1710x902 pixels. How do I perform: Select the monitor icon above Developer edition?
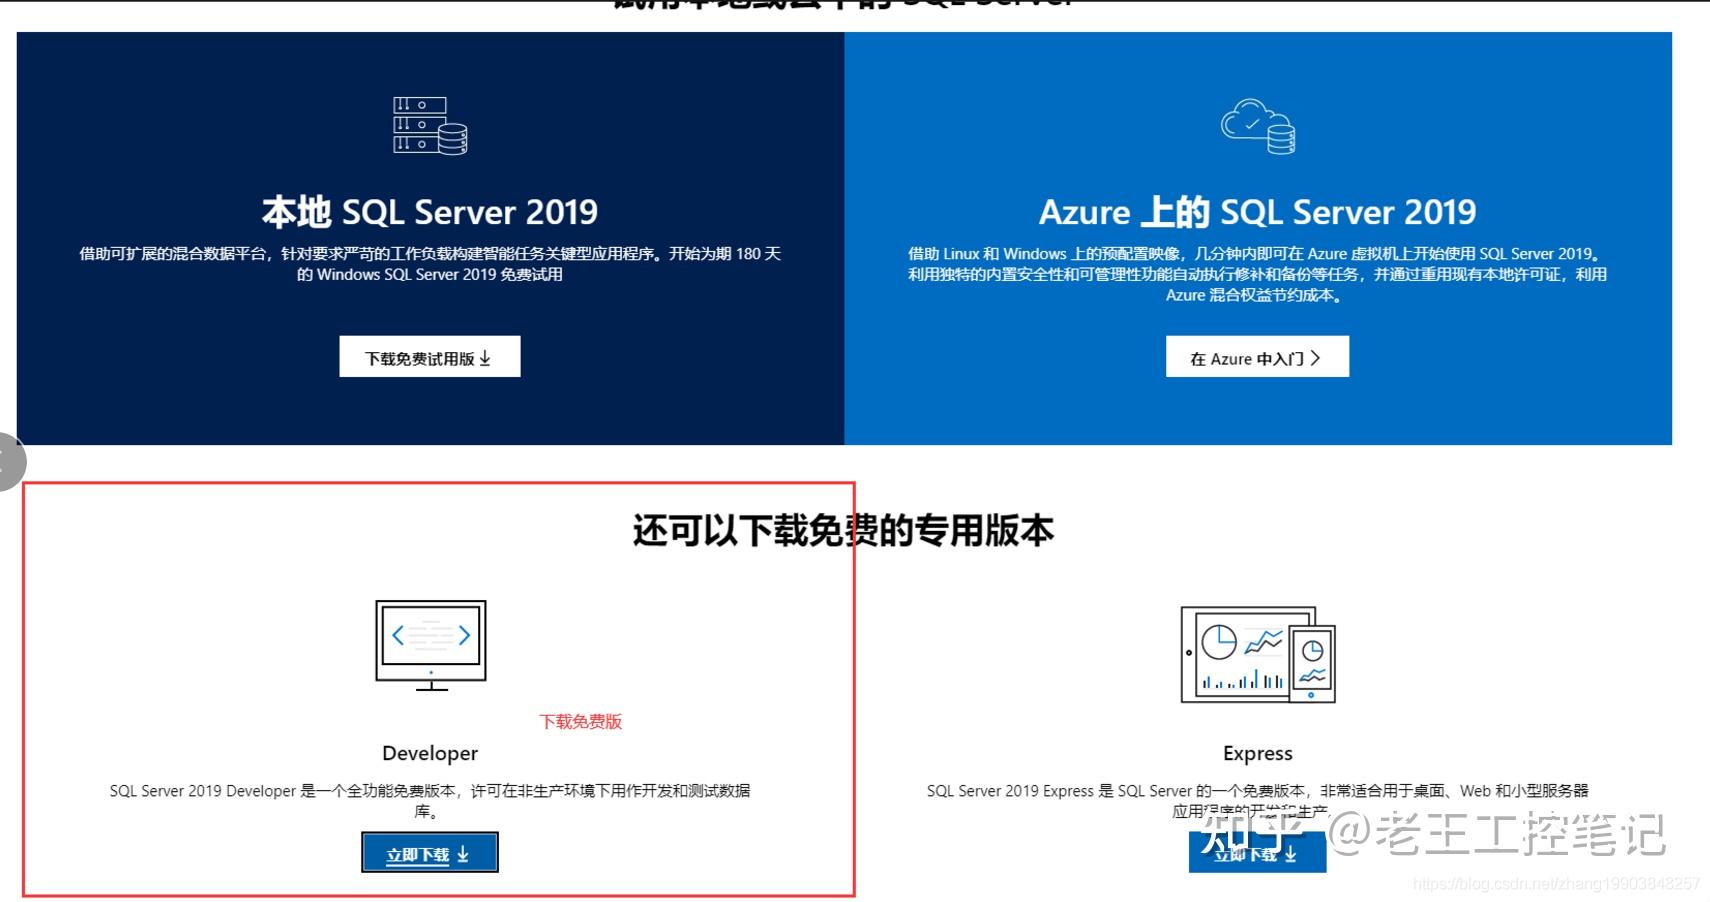429,645
